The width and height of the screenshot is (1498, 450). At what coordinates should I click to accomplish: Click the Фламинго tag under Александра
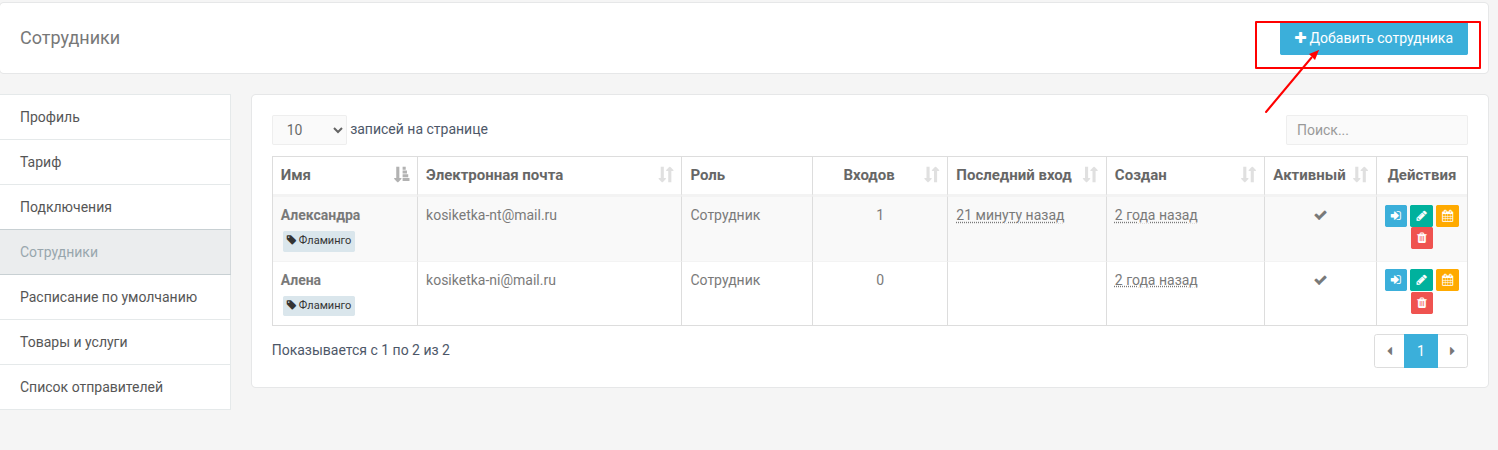[319, 240]
